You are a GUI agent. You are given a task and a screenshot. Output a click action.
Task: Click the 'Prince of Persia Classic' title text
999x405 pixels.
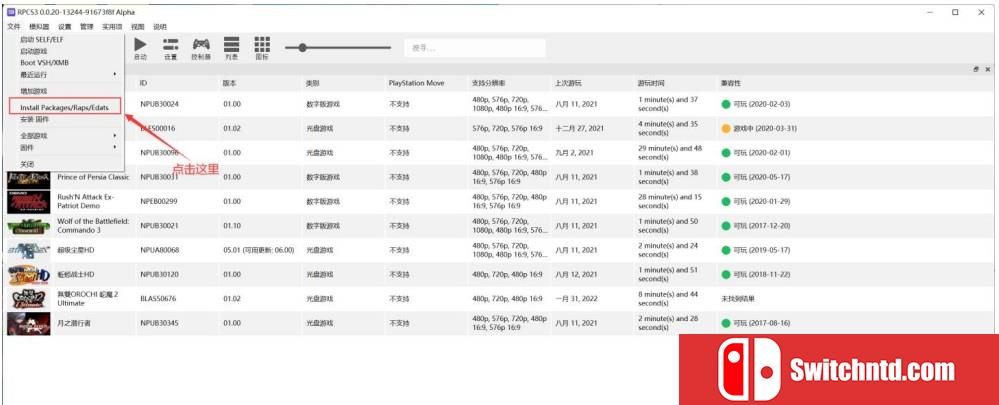coord(94,177)
